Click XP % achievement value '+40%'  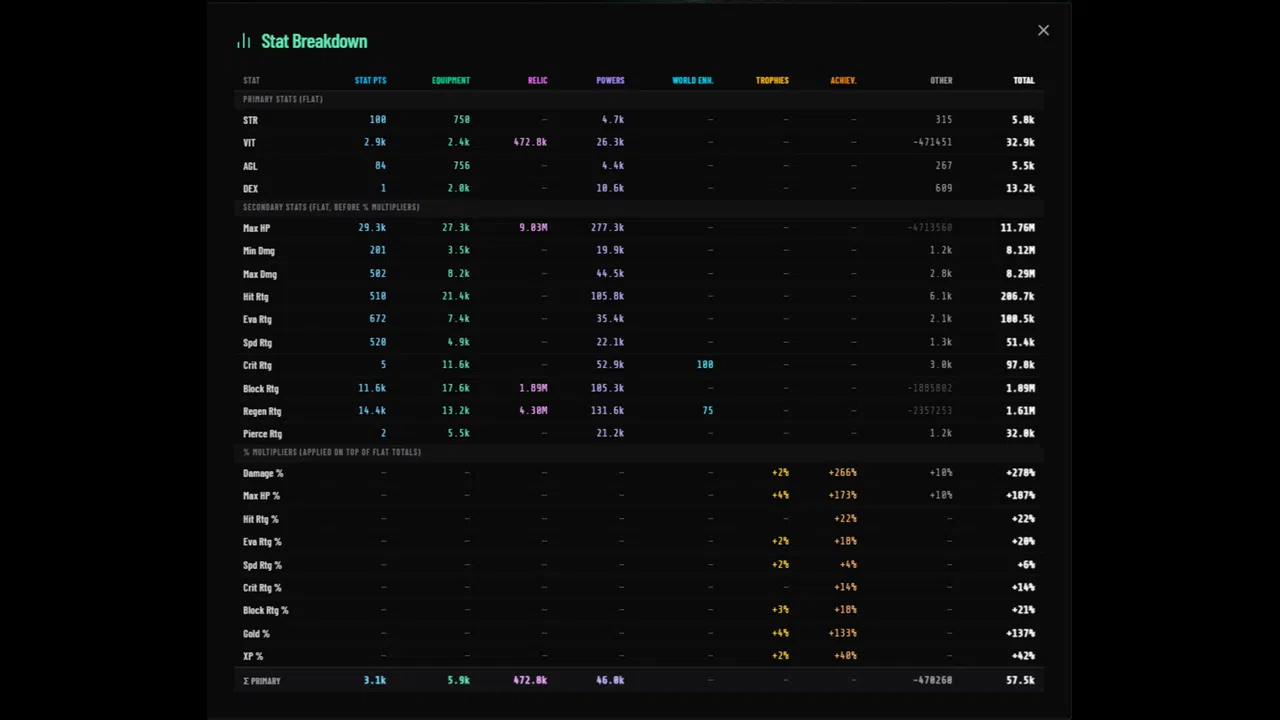tap(845, 655)
